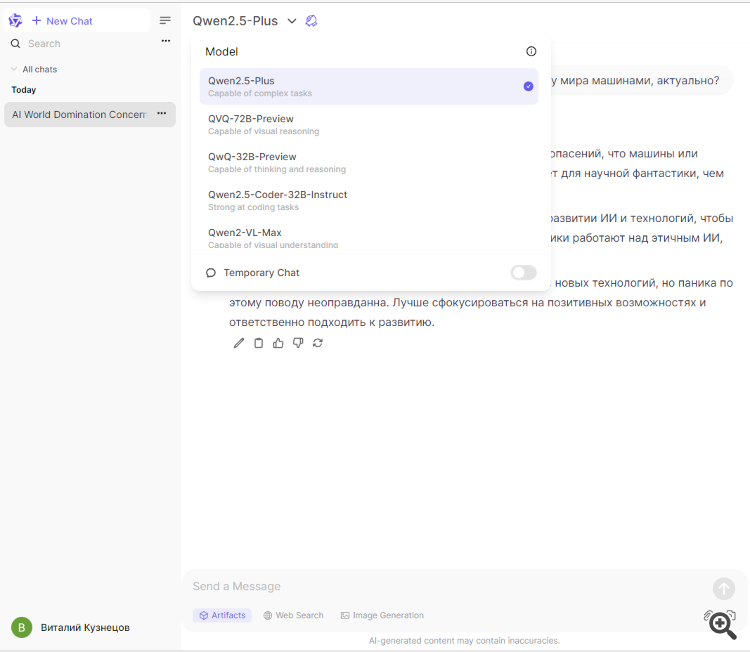Collapse the All chats section
Image resolution: width=750 pixels, height=652 pixels.
click(x=33, y=69)
